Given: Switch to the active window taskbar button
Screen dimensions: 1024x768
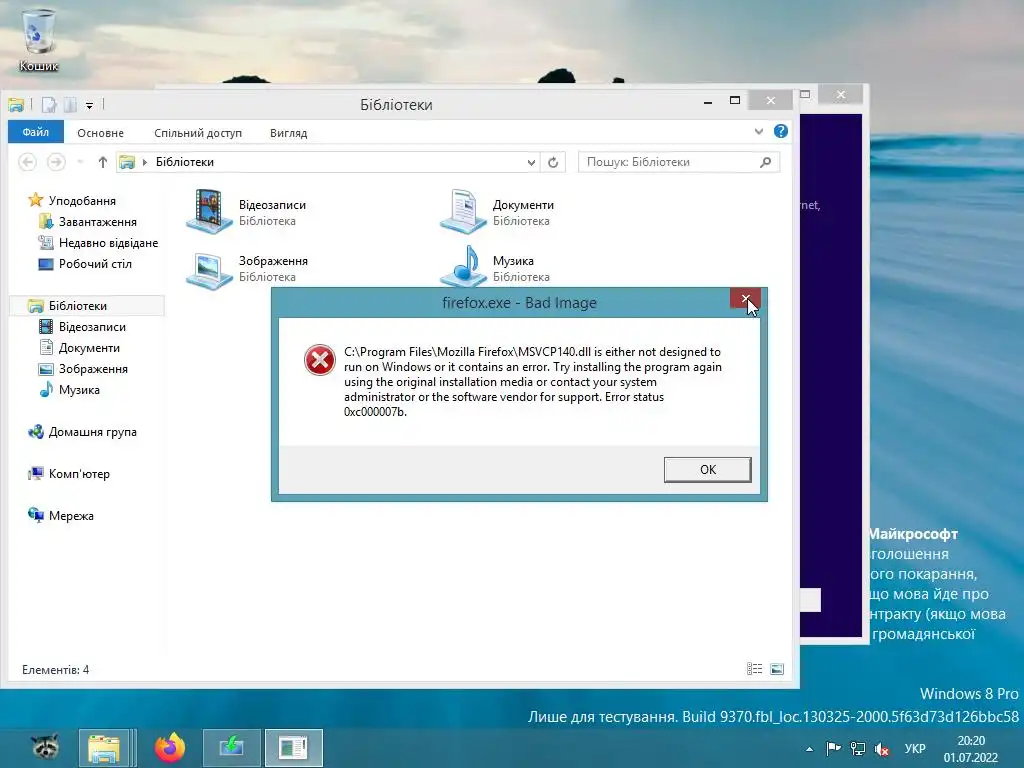Looking at the screenshot, I should coord(293,748).
